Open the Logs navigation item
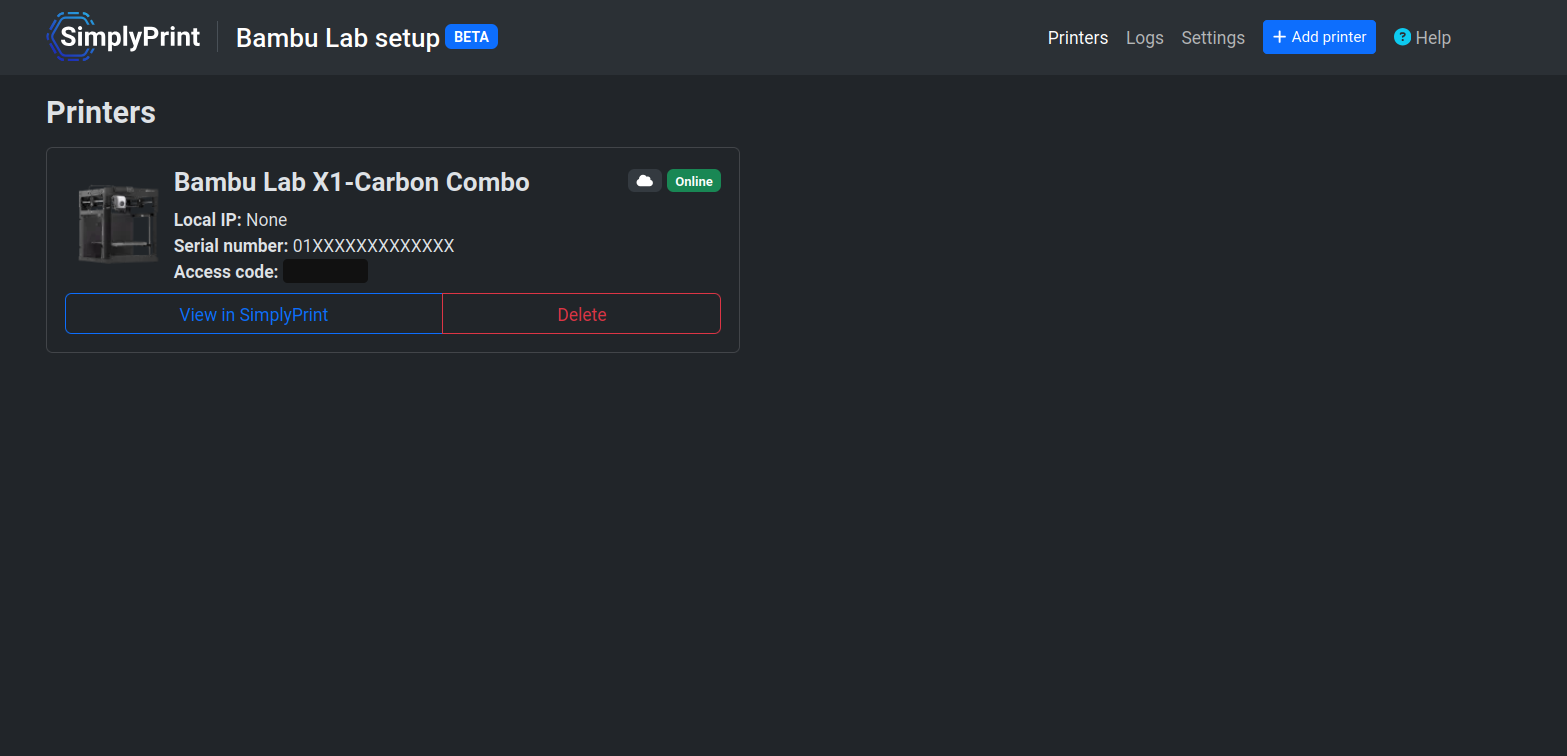 (x=1145, y=38)
